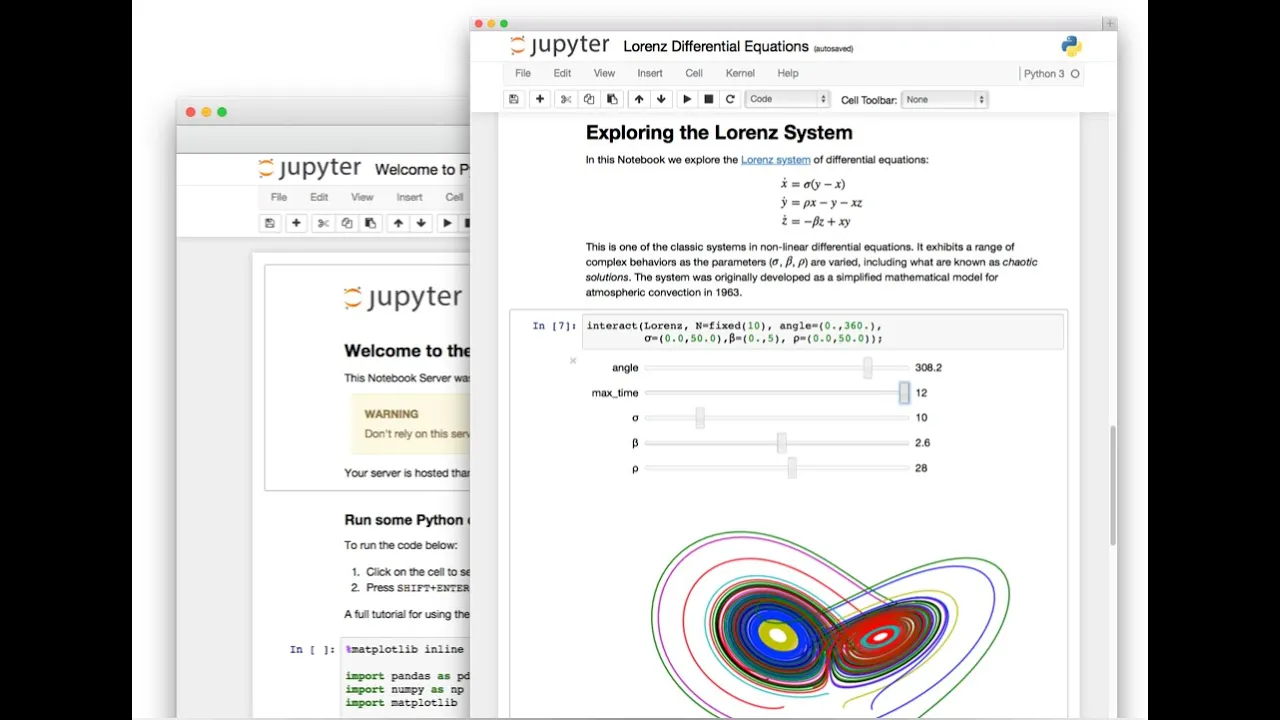Click the max_time slider handle
The width and height of the screenshot is (1280, 720).
[904, 393]
